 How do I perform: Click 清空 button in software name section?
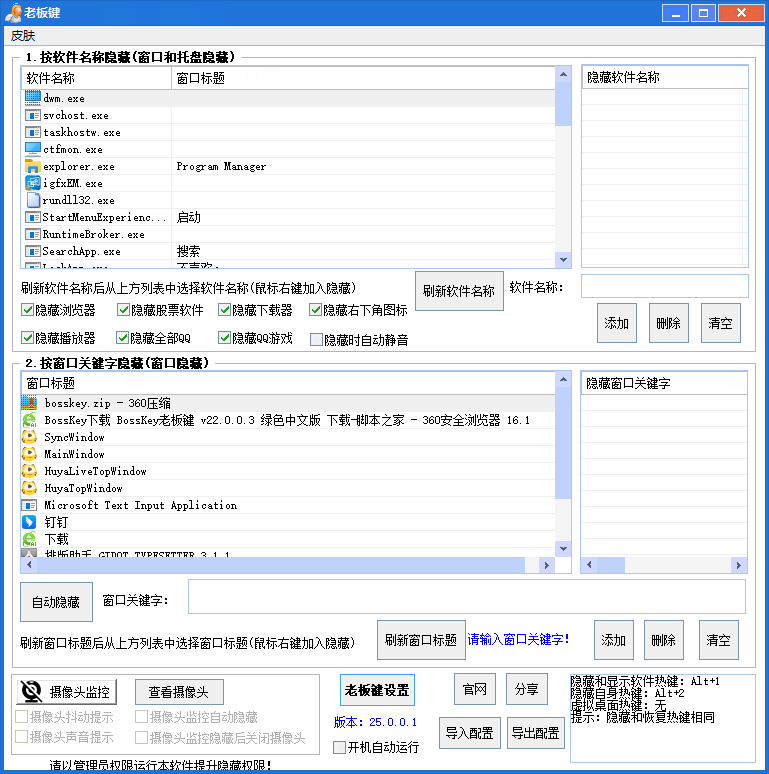coord(720,323)
